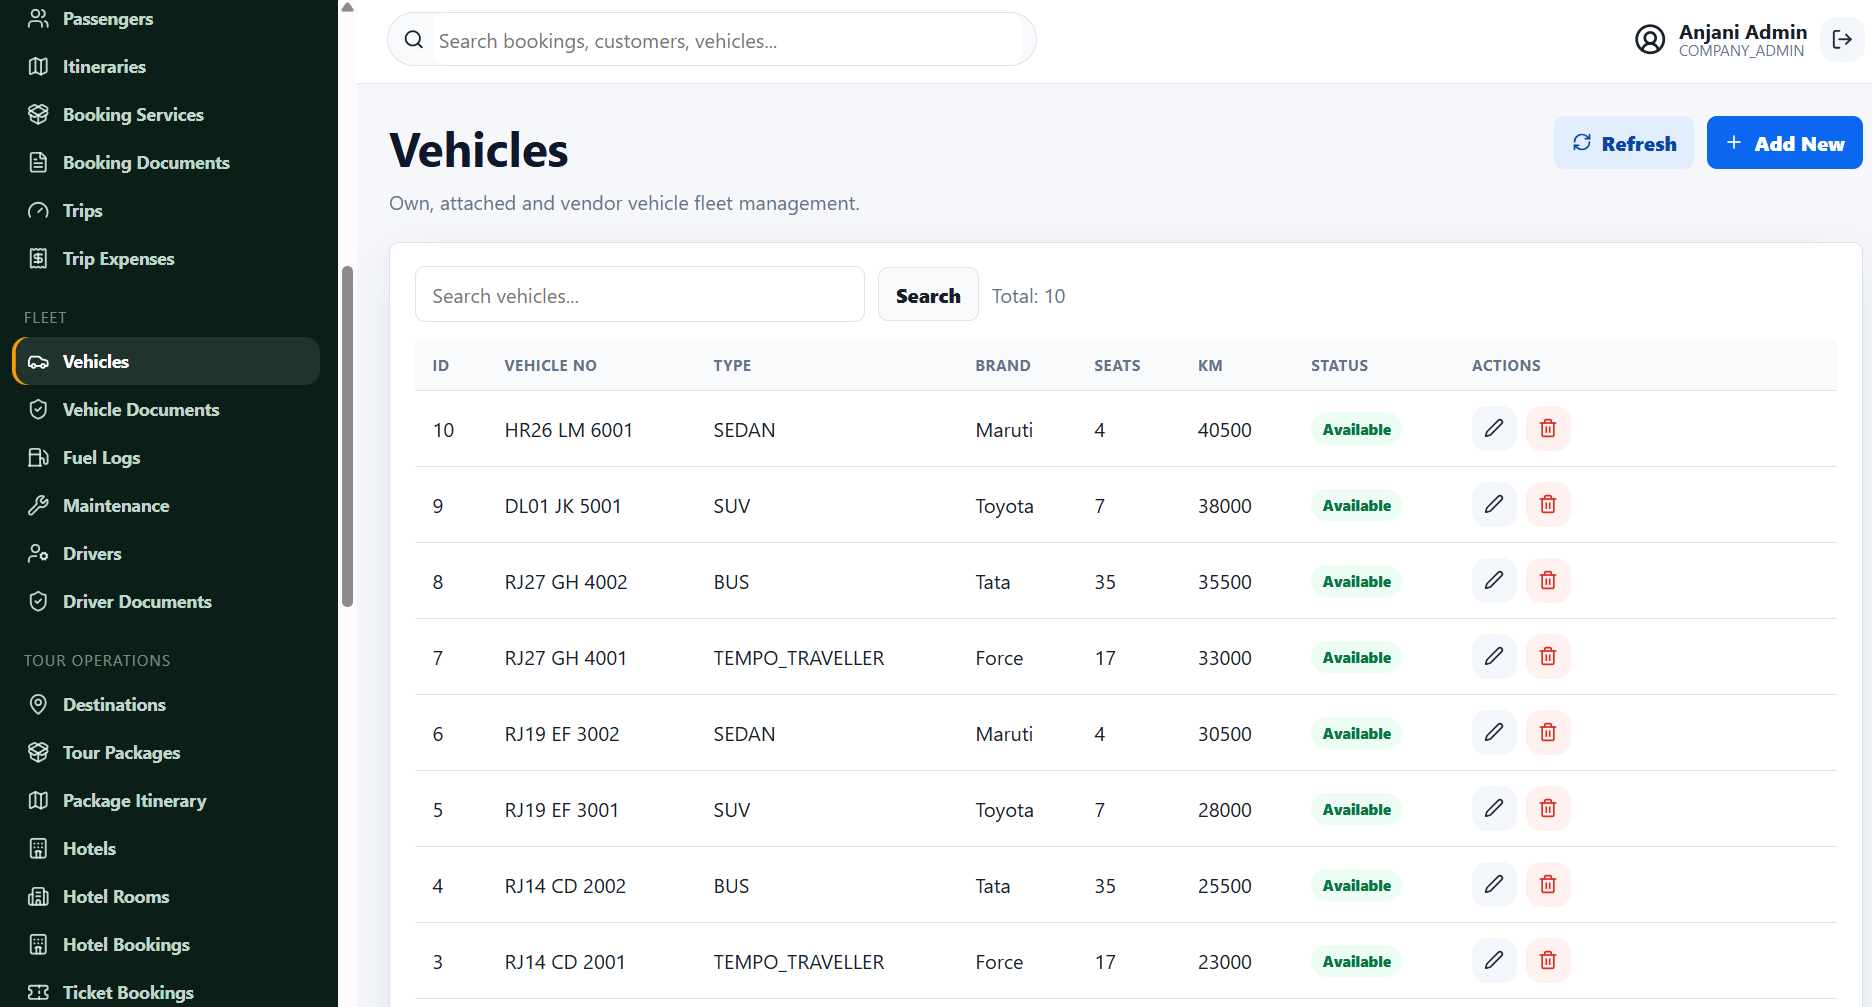Edit vehicle RJ19 EF 3002 pencil icon
Screen dimensions: 1872x1007
pyautogui.click(x=1494, y=733)
